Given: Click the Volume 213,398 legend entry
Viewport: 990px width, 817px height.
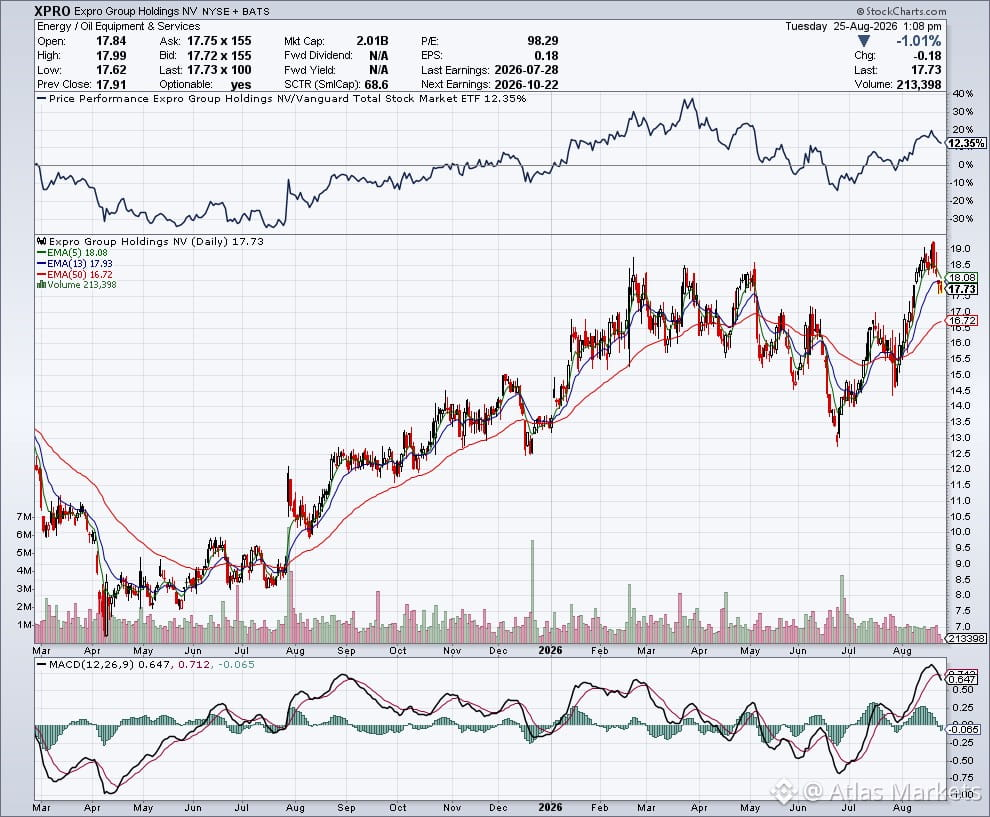Looking at the screenshot, I should point(77,285).
